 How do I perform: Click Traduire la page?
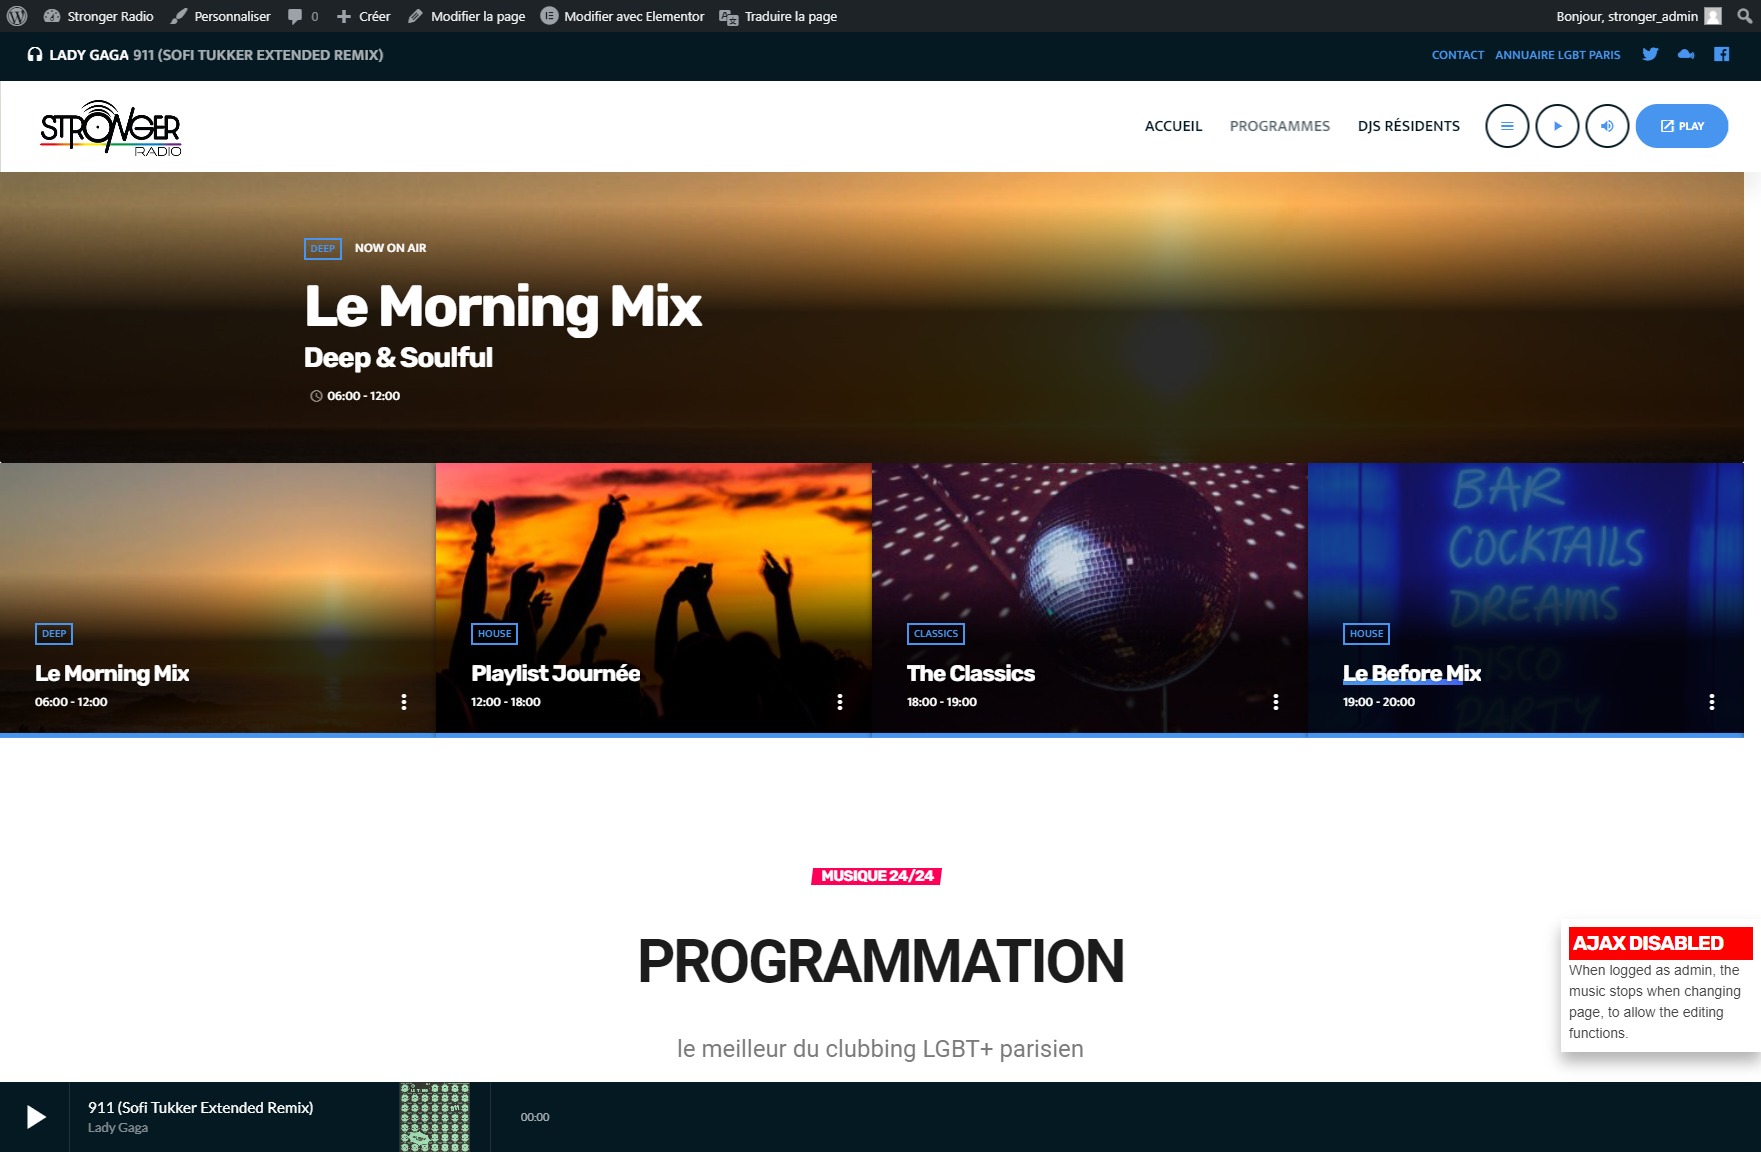coord(778,16)
